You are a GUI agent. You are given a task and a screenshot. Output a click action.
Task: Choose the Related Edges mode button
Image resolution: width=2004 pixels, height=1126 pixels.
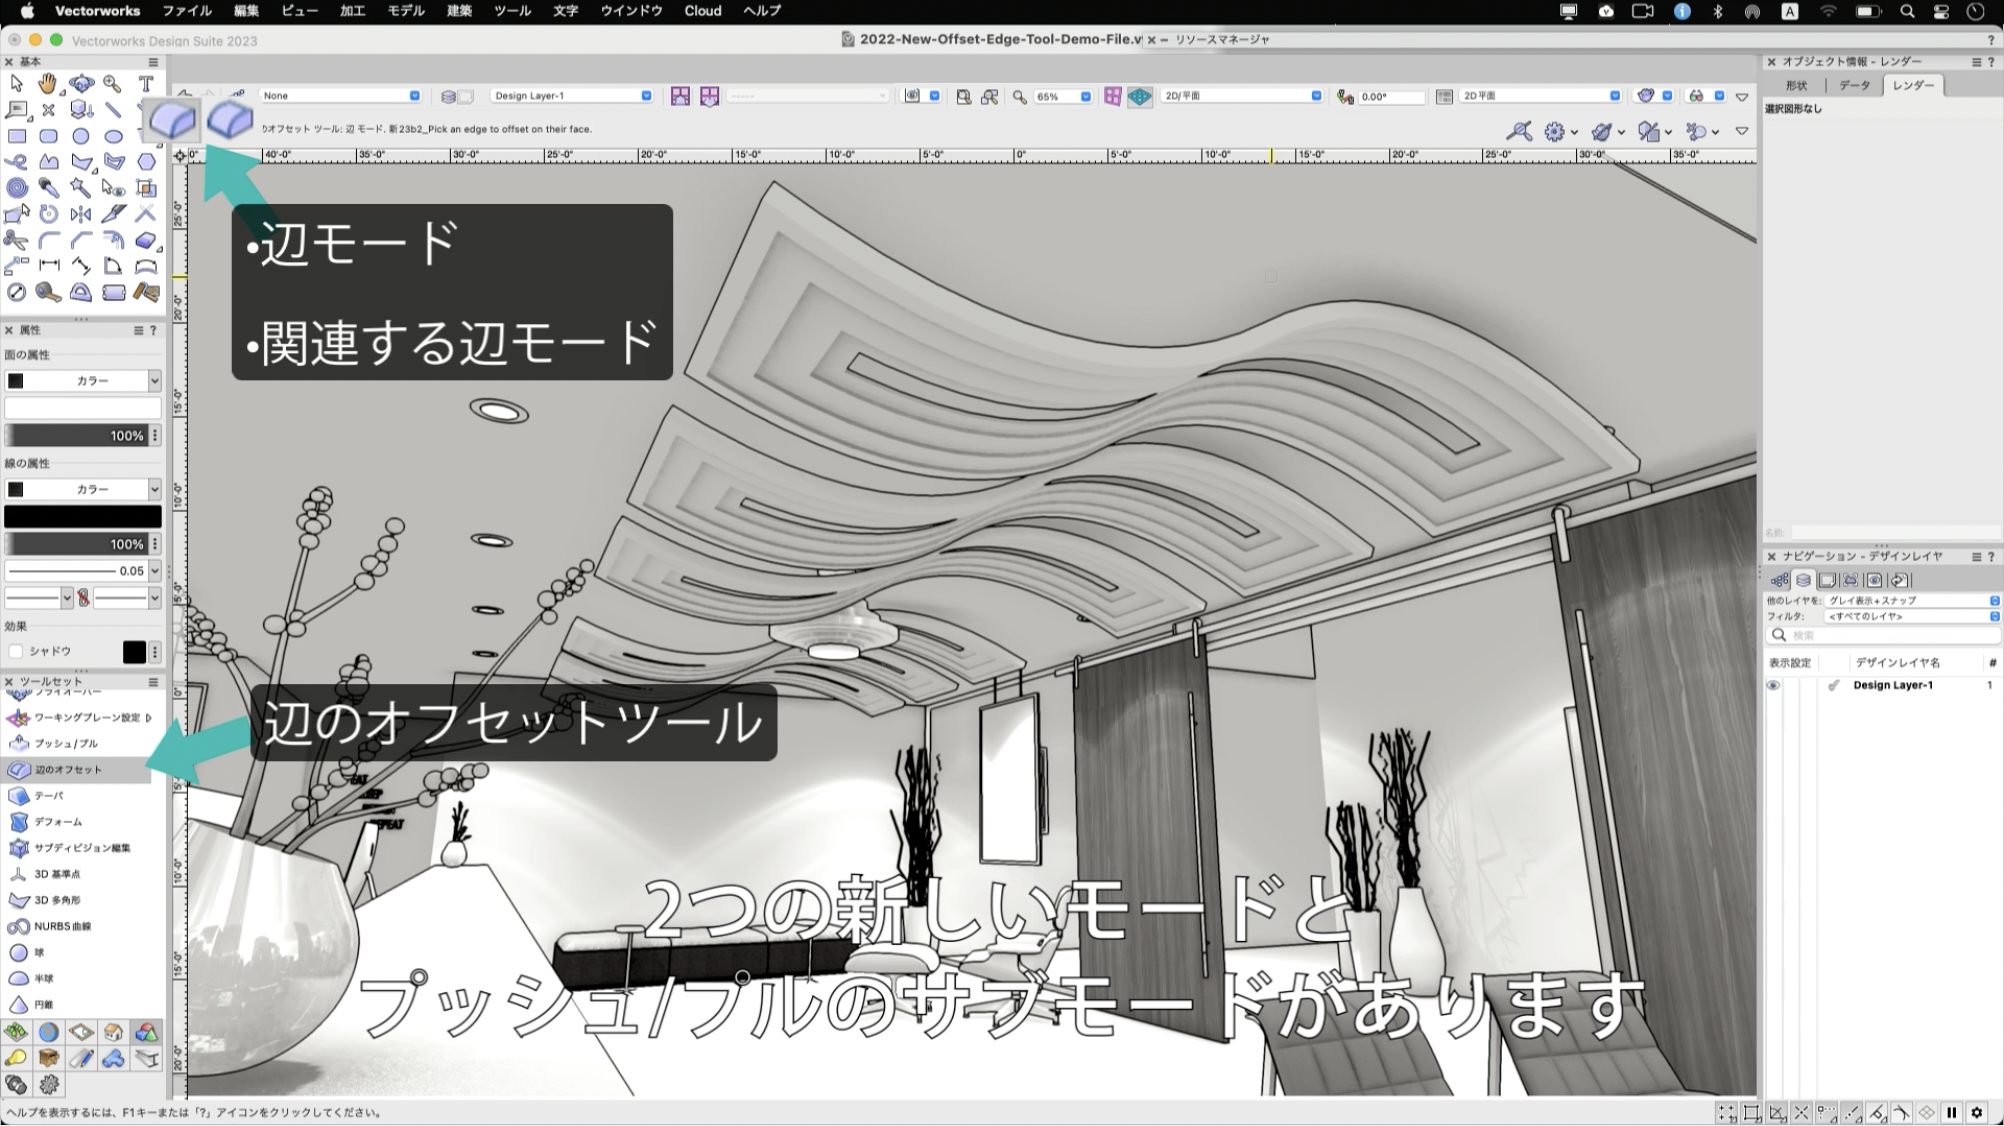tap(230, 120)
